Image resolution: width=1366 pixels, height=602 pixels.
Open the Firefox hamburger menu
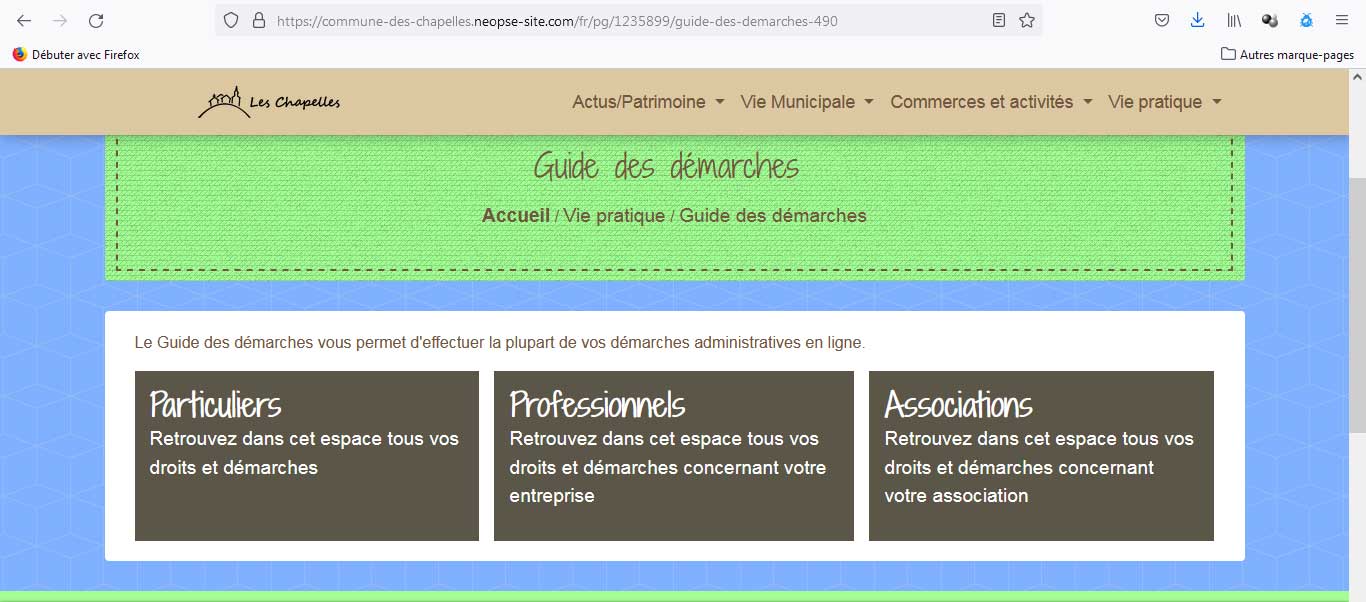[x=1342, y=20]
